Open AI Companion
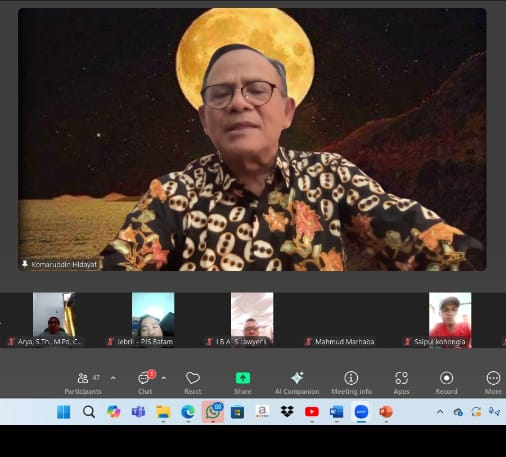This screenshot has width=506, height=457. tap(297, 383)
